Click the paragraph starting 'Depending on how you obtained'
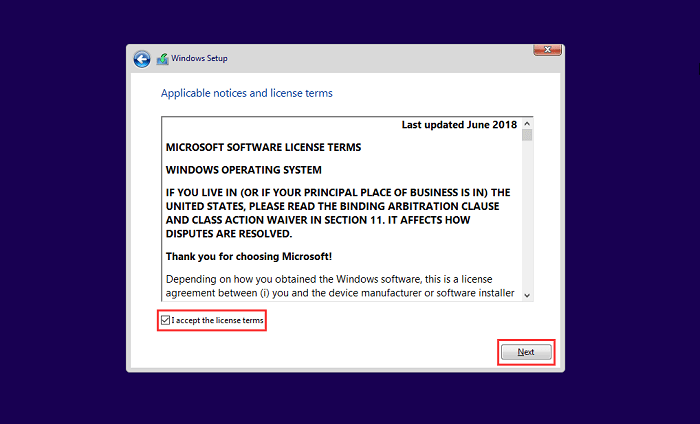Screen dimensions: 700x424 [x=340, y=286]
